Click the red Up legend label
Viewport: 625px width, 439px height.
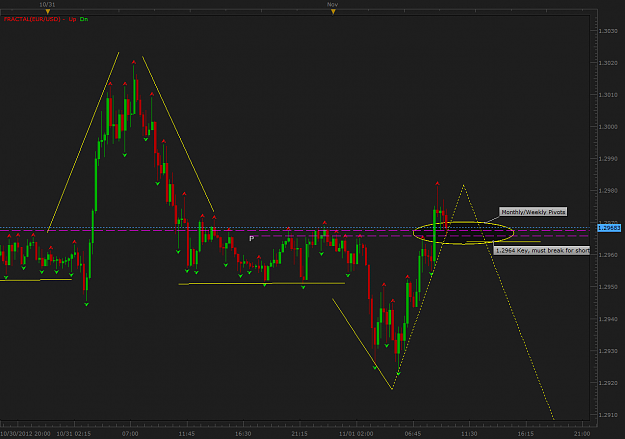click(72, 19)
